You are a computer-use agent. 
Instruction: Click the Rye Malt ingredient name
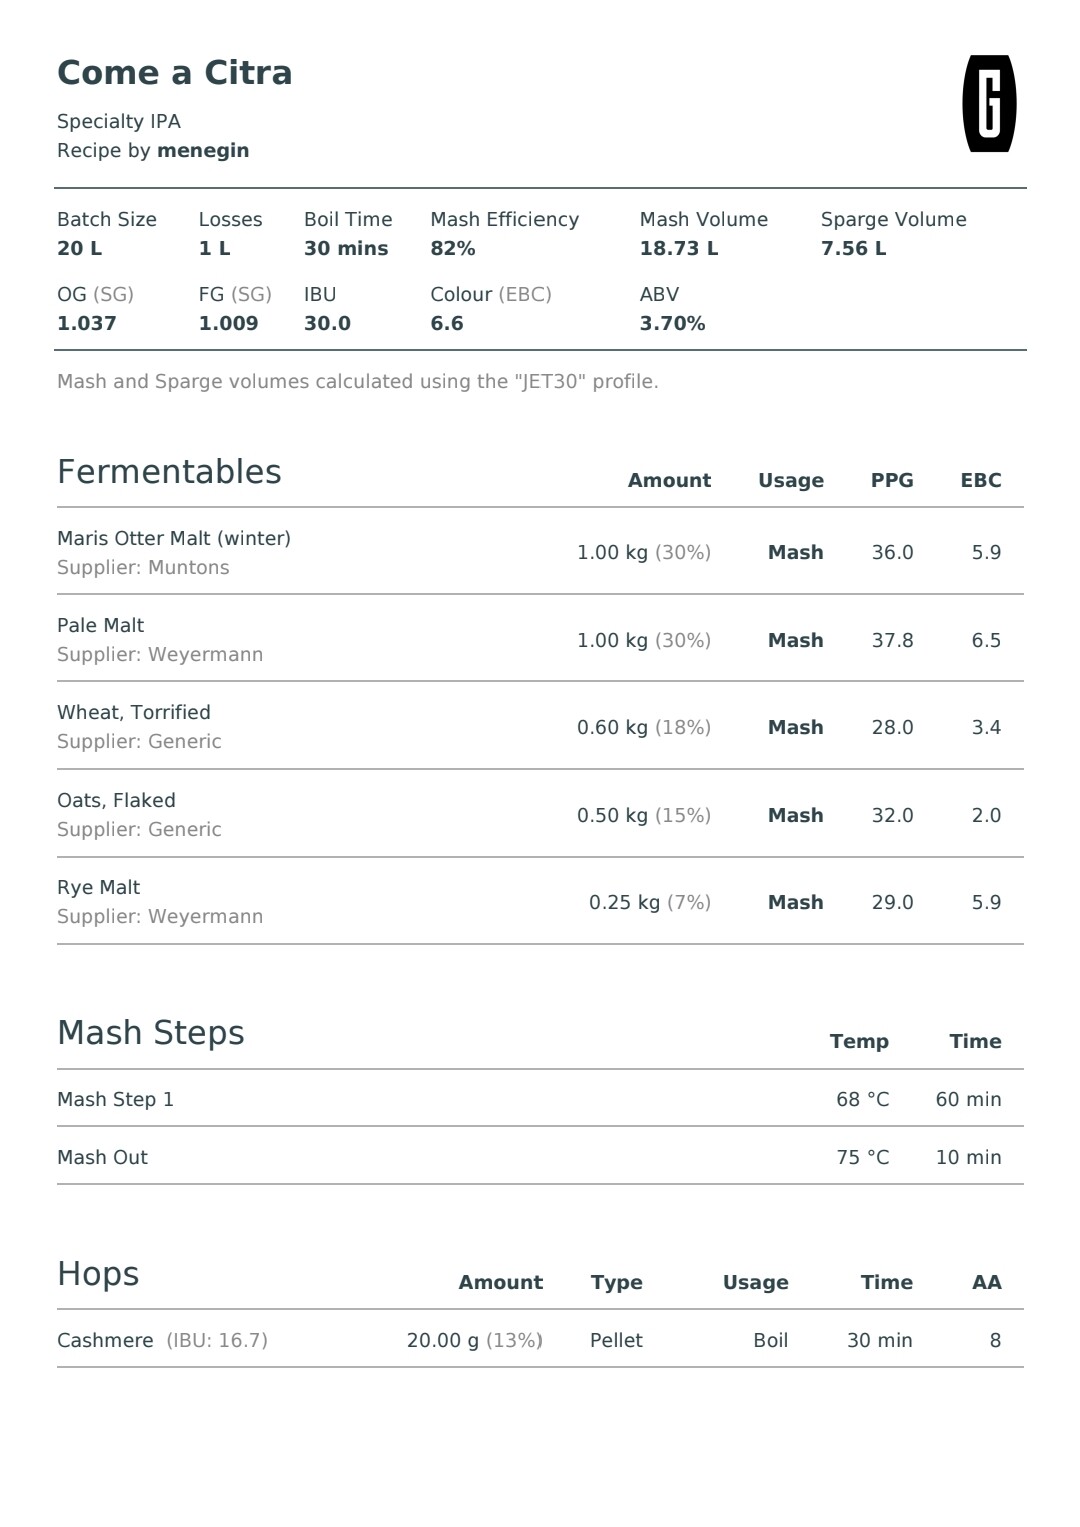click(99, 888)
